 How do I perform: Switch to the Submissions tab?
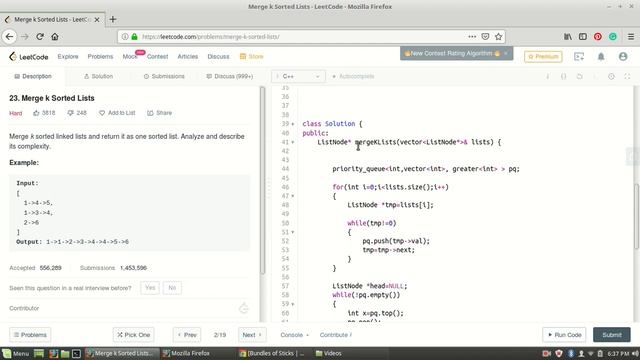pyautogui.click(x=164, y=76)
